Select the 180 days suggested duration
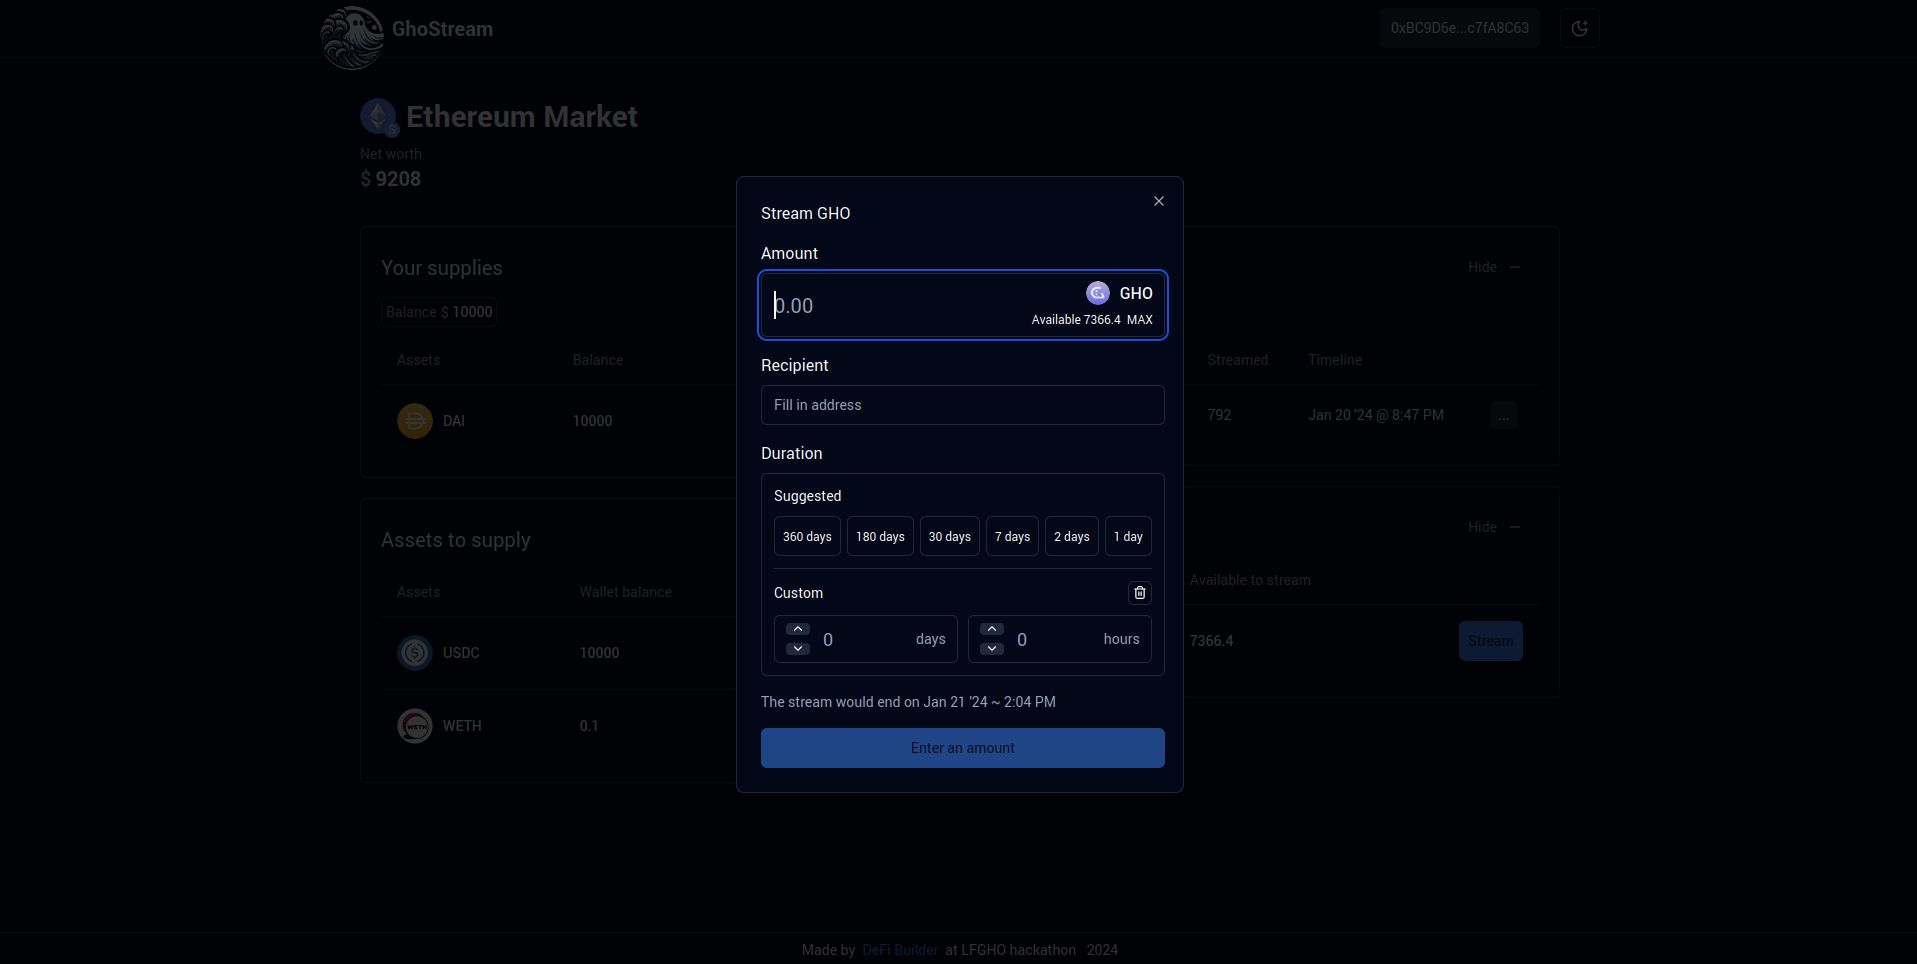 pyautogui.click(x=880, y=537)
